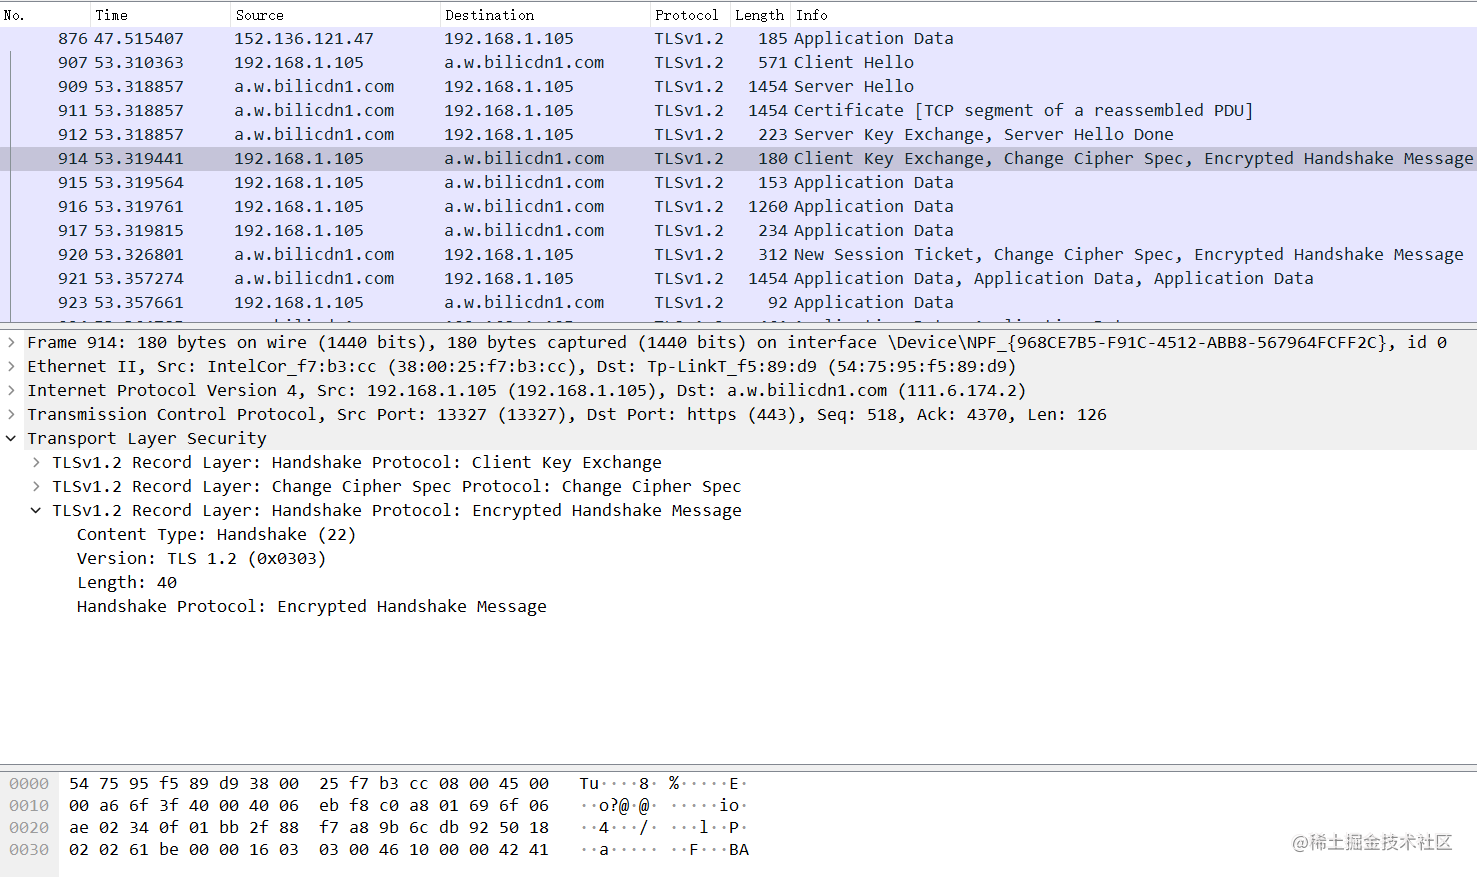Click hex offset 0020 row bytes
This screenshot has height=877, width=1477.
(309, 828)
